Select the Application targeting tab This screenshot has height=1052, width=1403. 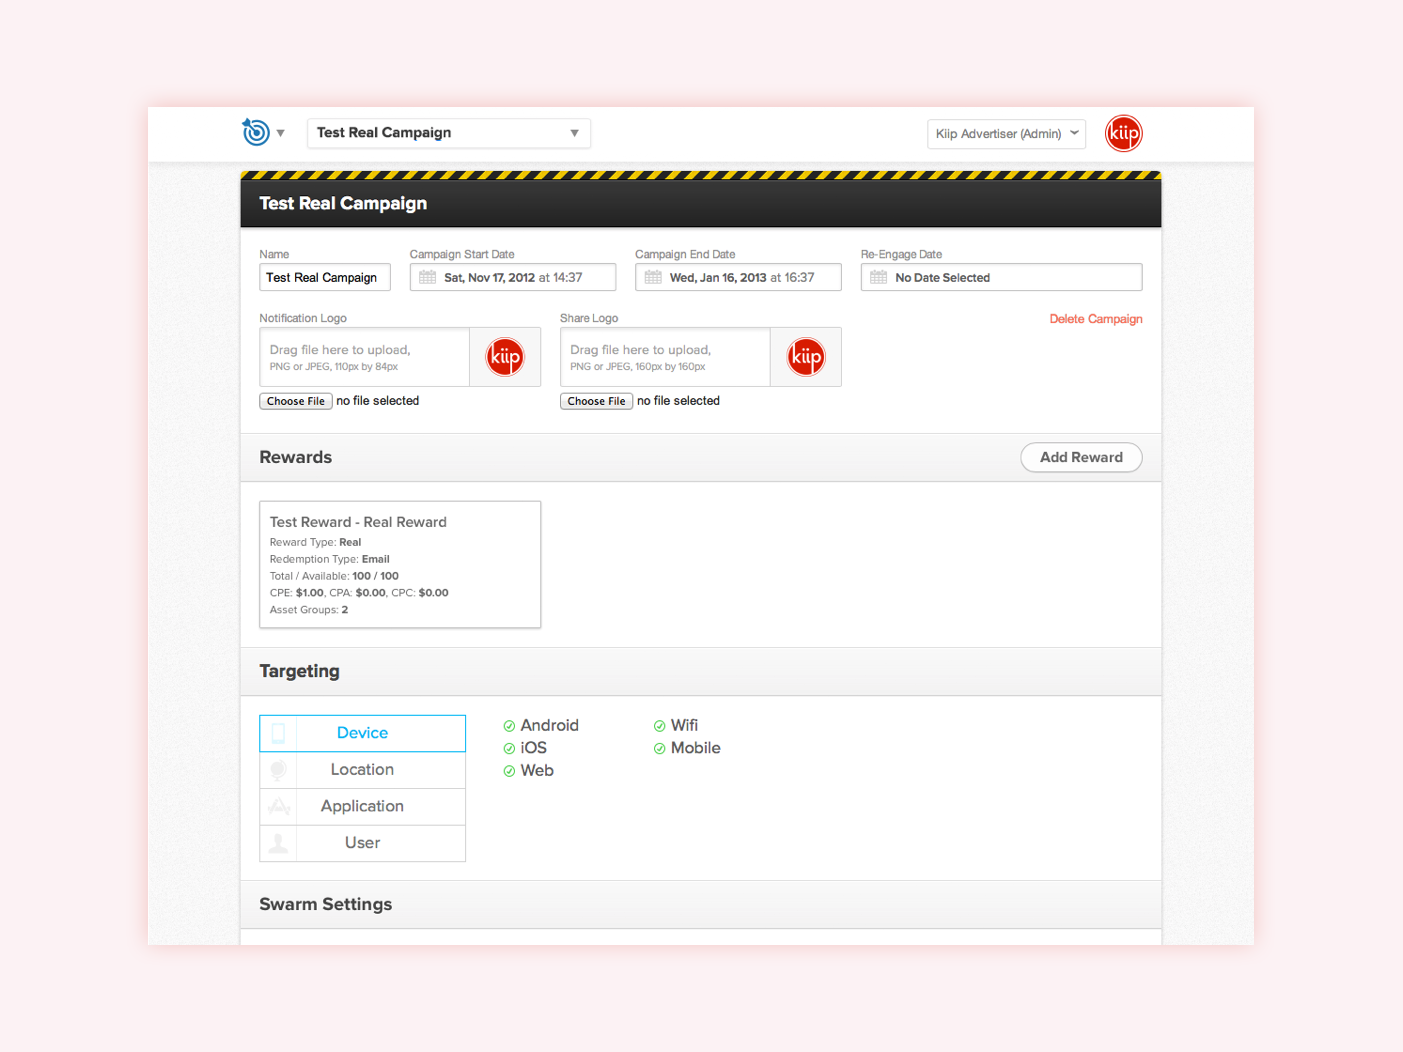point(362,806)
